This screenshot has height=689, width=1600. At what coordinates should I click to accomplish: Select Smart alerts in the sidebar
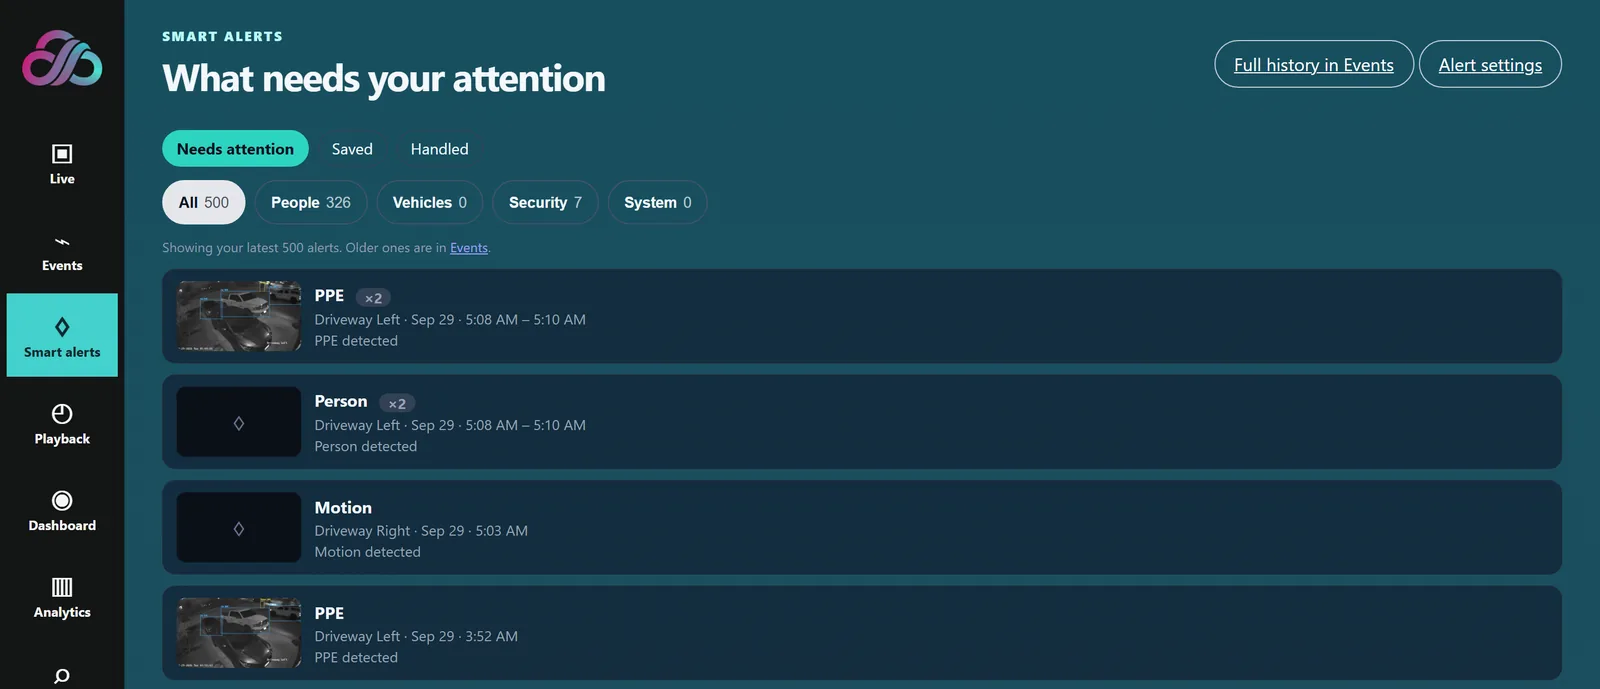click(x=62, y=335)
